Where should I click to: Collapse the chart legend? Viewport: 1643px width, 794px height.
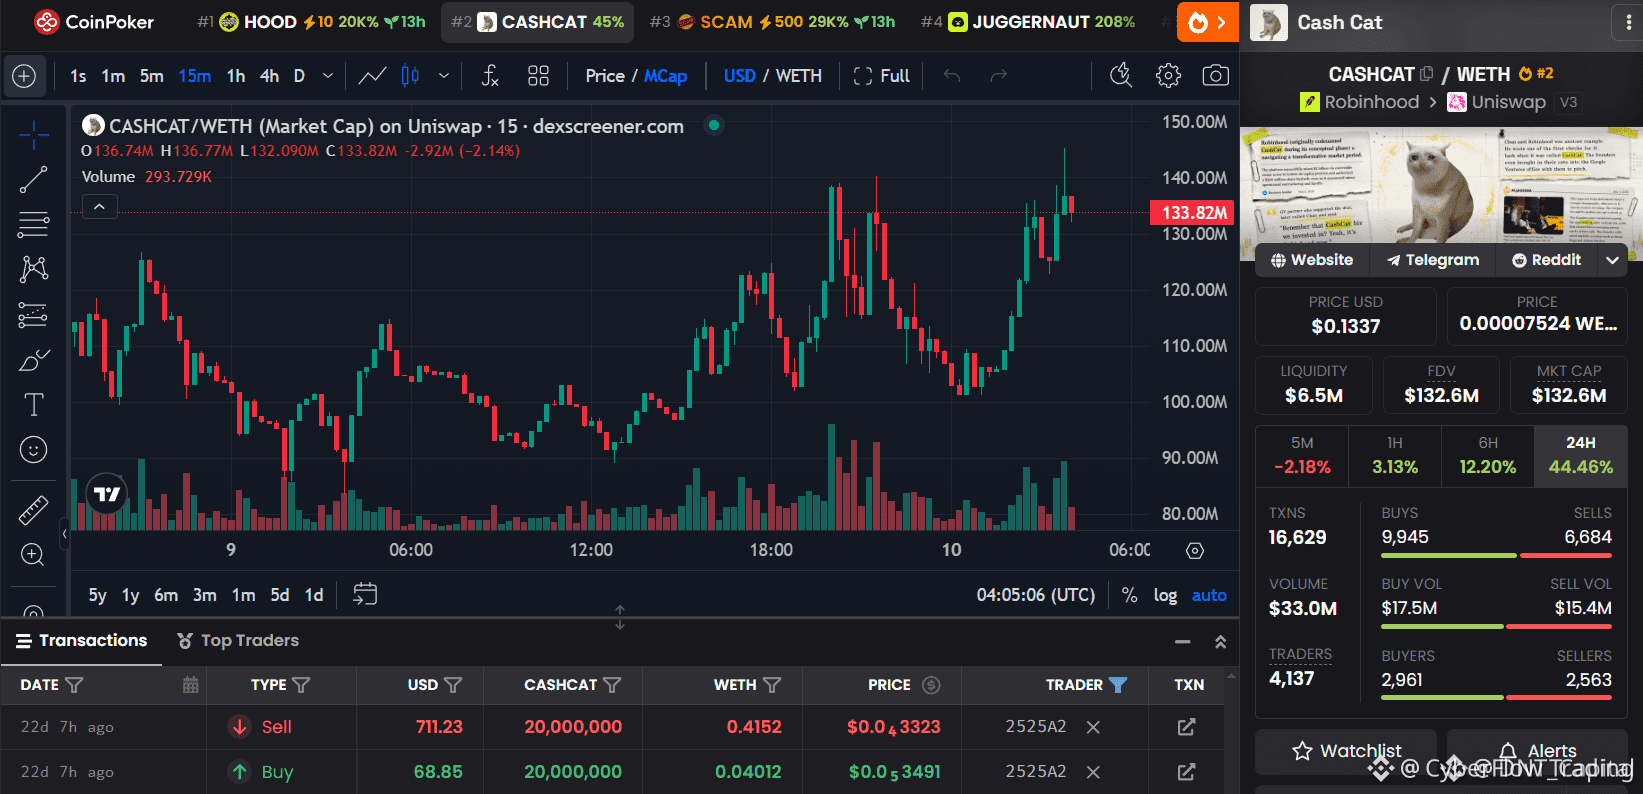tap(99, 206)
